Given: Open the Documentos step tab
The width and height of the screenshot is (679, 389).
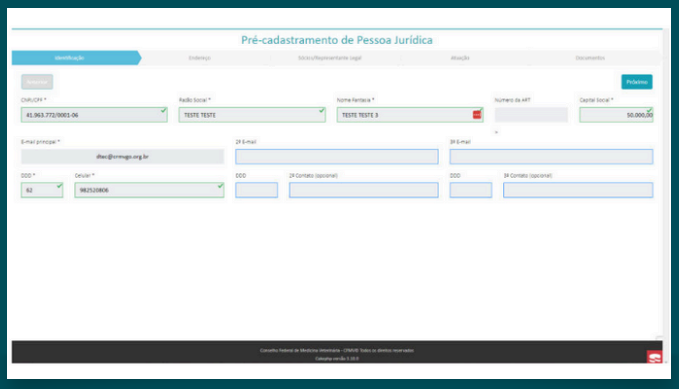Looking at the screenshot, I should point(590,58).
